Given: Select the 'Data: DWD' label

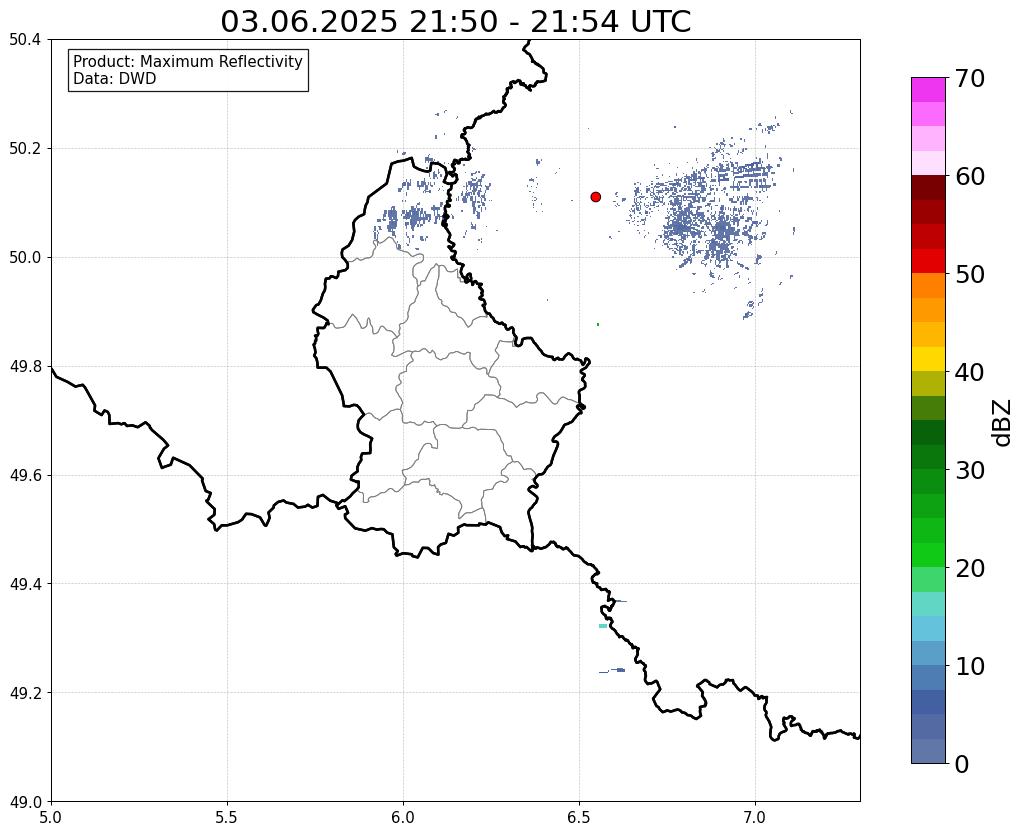Looking at the screenshot, I should [x=115, y=79].
